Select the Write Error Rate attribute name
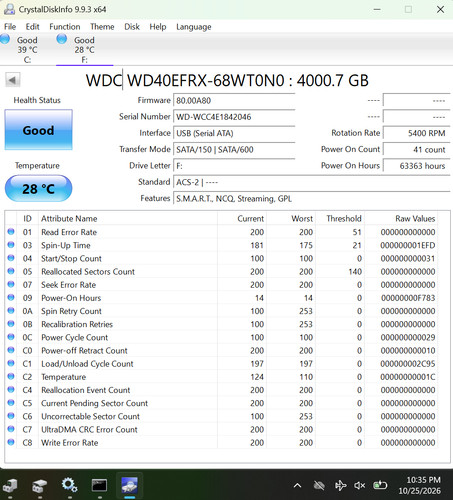The image size is (453, 500). 70,443
